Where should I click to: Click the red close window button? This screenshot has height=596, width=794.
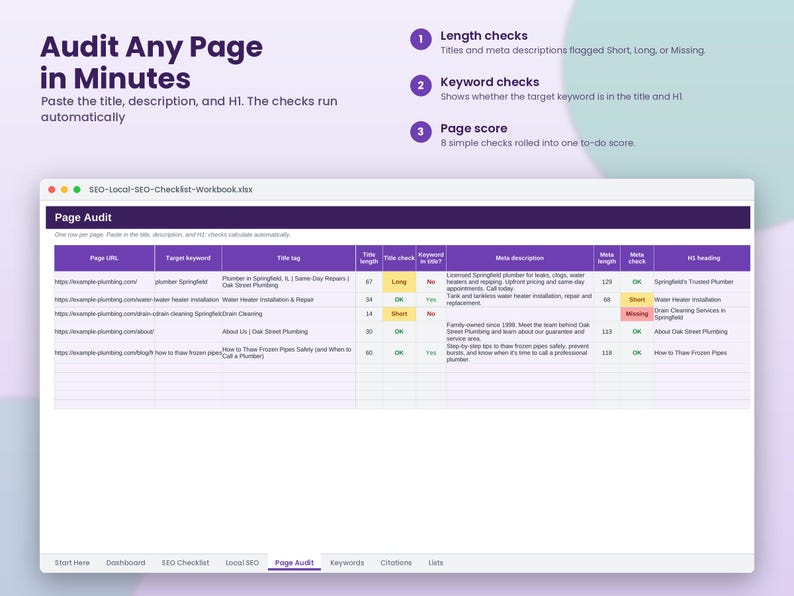pyautogui.click(x=52, y=189)
